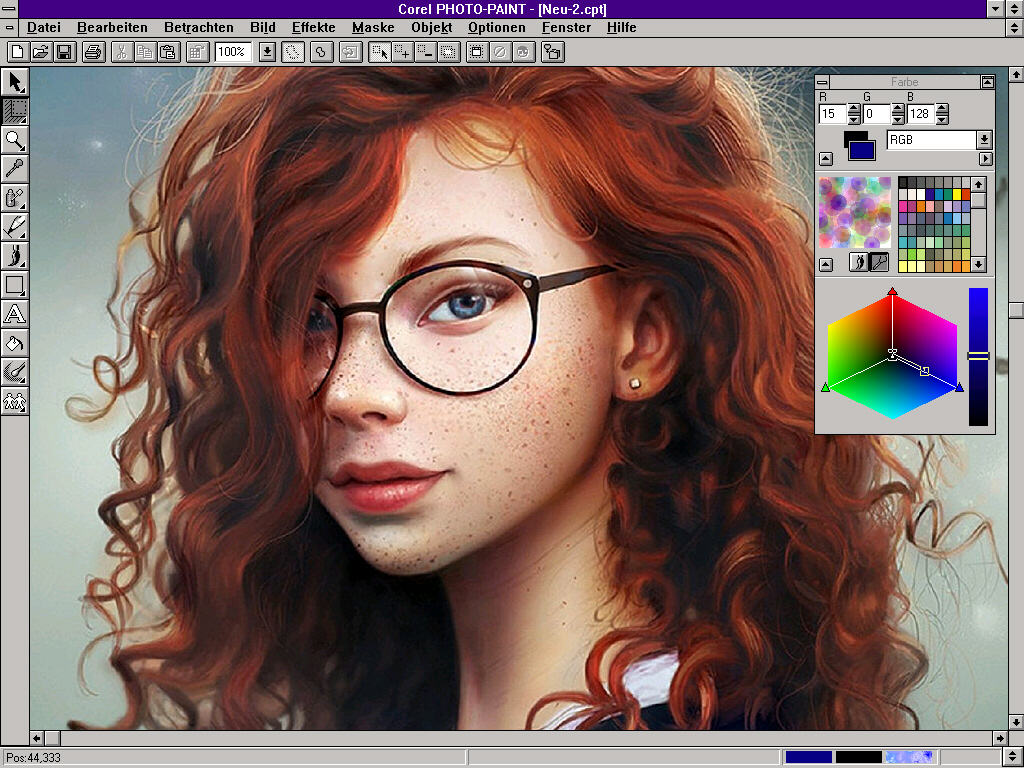Toggle the framed mask overlay toolbar icon
1024x768 pixels.
click(x=477, y=52)
